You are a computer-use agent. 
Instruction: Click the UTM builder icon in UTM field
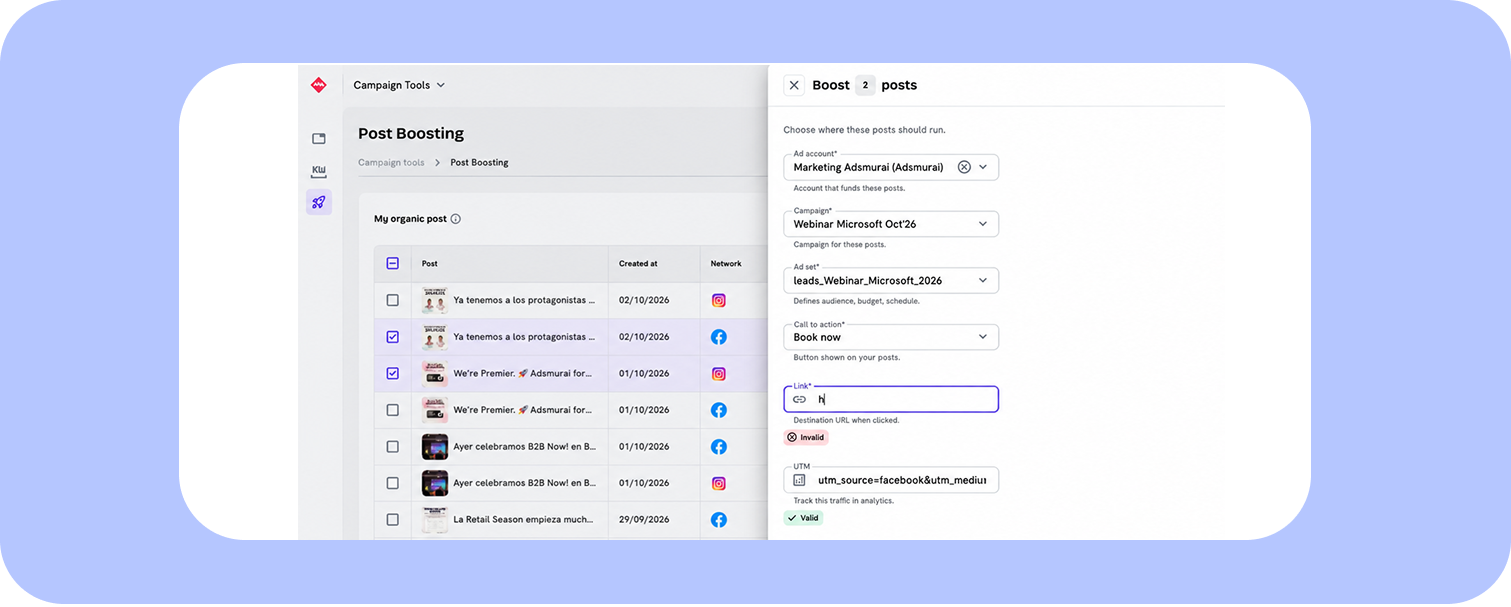point(799,480)
